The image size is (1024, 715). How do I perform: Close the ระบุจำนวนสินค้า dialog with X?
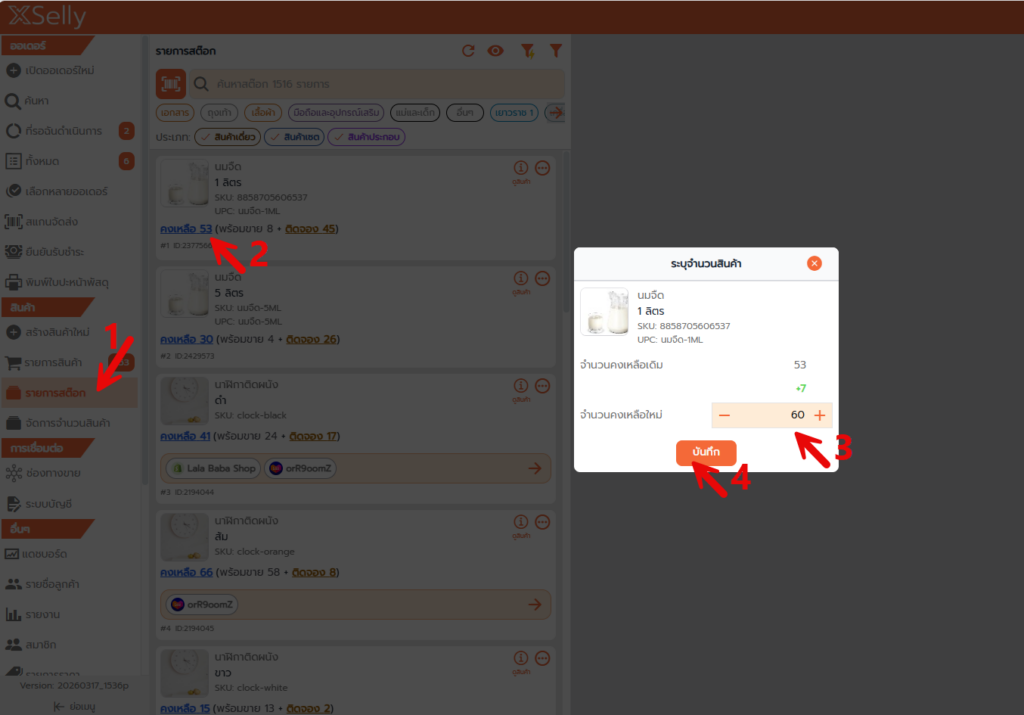814,263
